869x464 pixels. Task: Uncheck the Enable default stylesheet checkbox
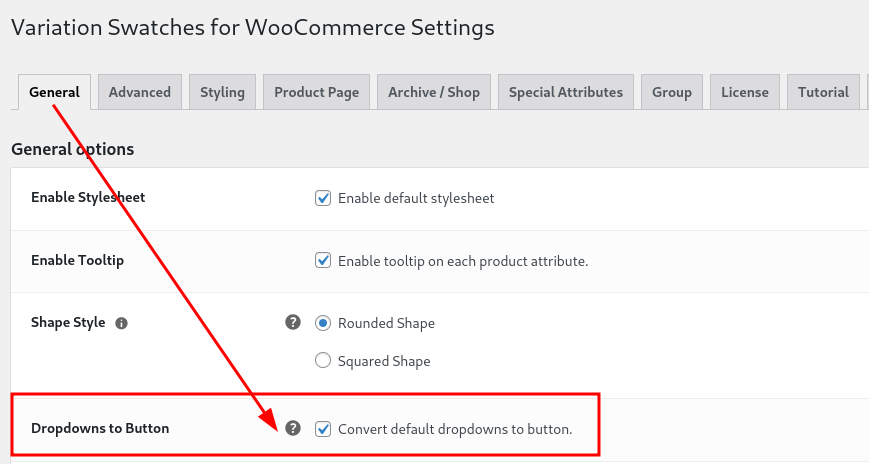tap(323, 198)
